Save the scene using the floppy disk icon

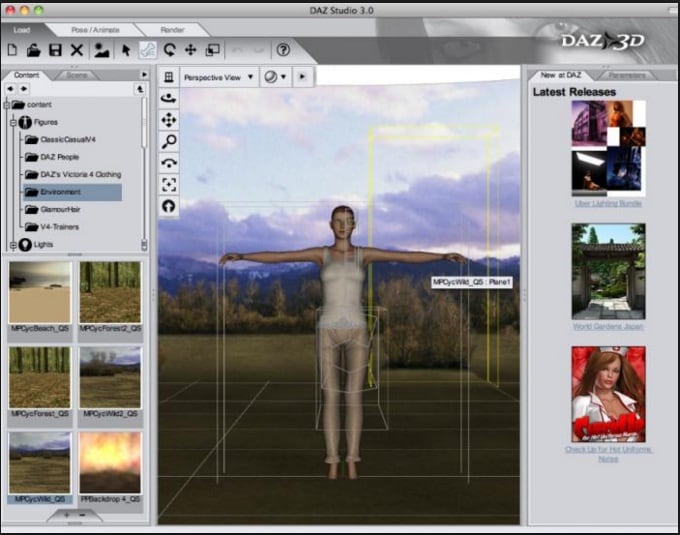click(x=55, y=50)
